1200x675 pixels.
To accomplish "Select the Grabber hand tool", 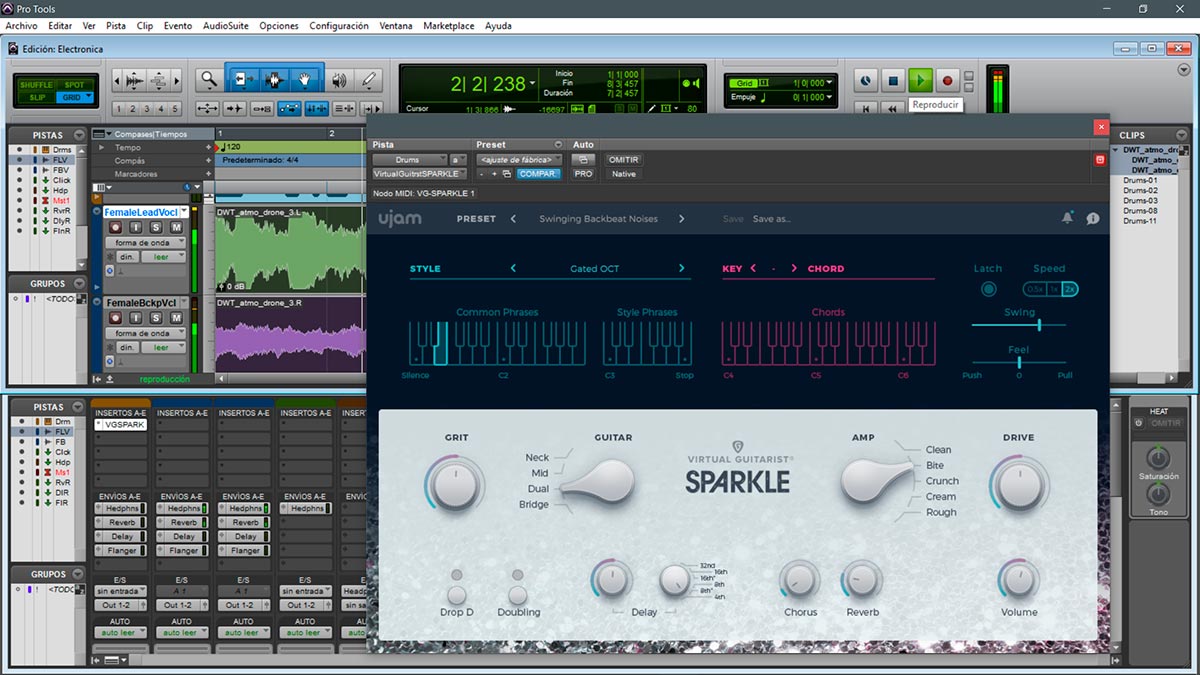I will (306, 80).
